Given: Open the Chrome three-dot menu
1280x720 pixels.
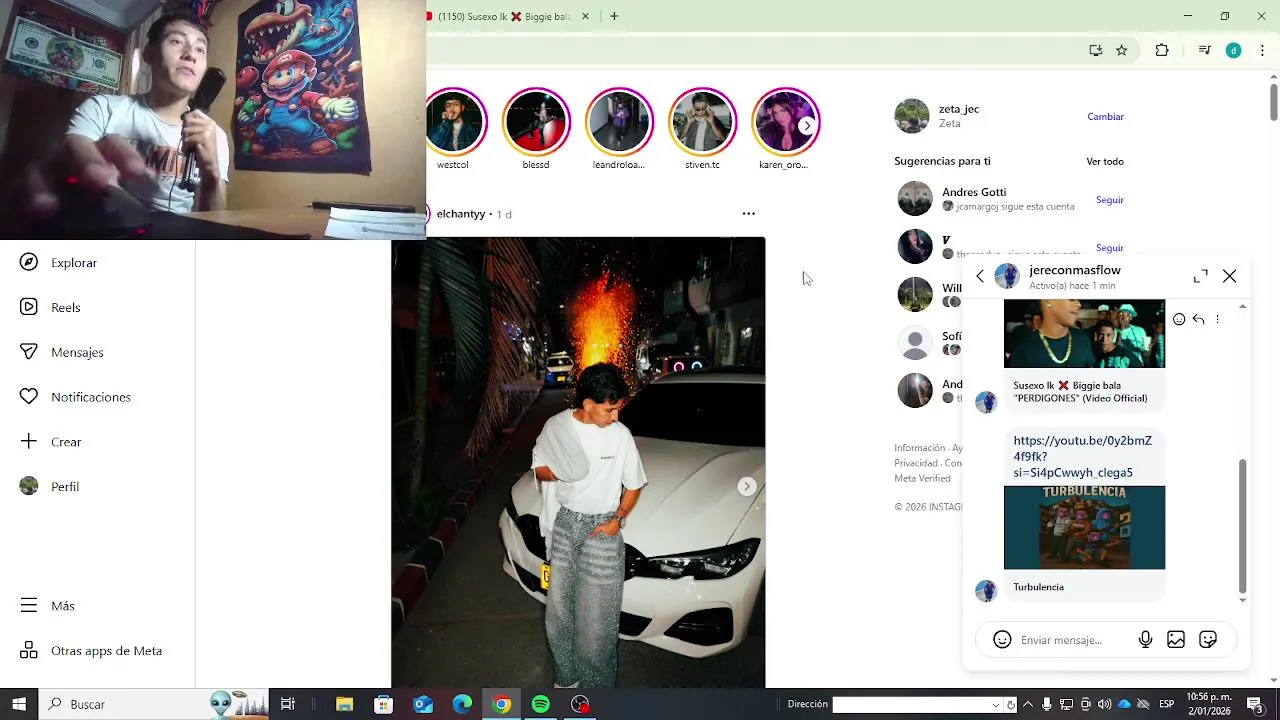Looking at the screenshot, I should pos(1262,50).
